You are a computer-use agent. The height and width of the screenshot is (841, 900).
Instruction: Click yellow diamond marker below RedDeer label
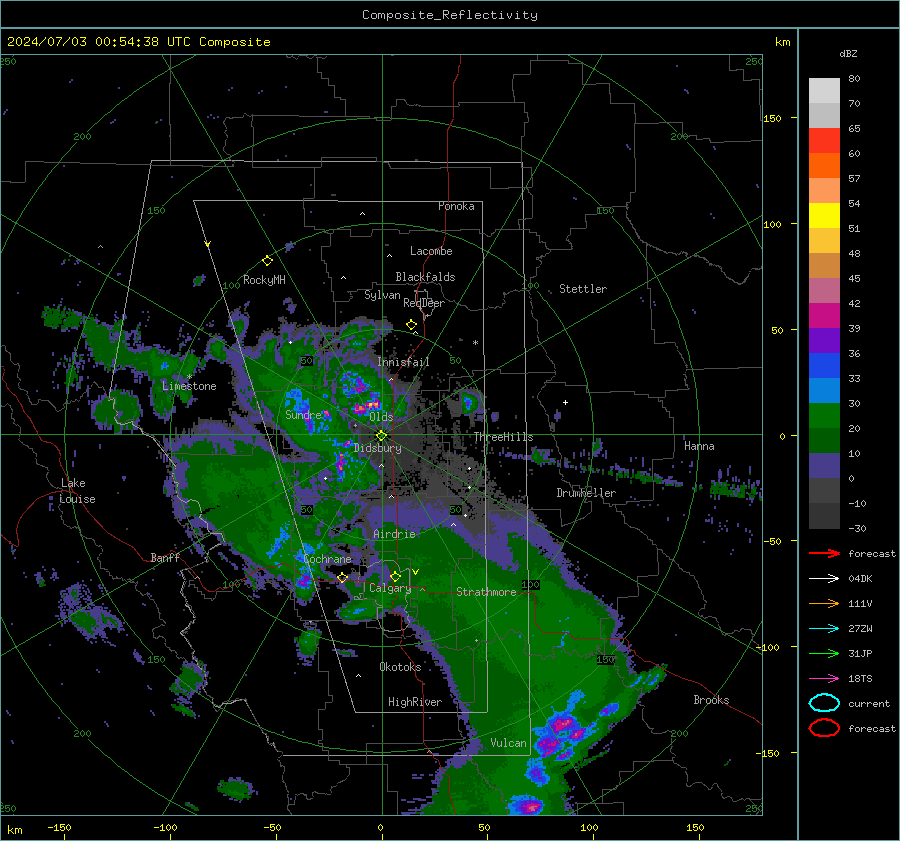pyautogui.click(x=411, y=325)
